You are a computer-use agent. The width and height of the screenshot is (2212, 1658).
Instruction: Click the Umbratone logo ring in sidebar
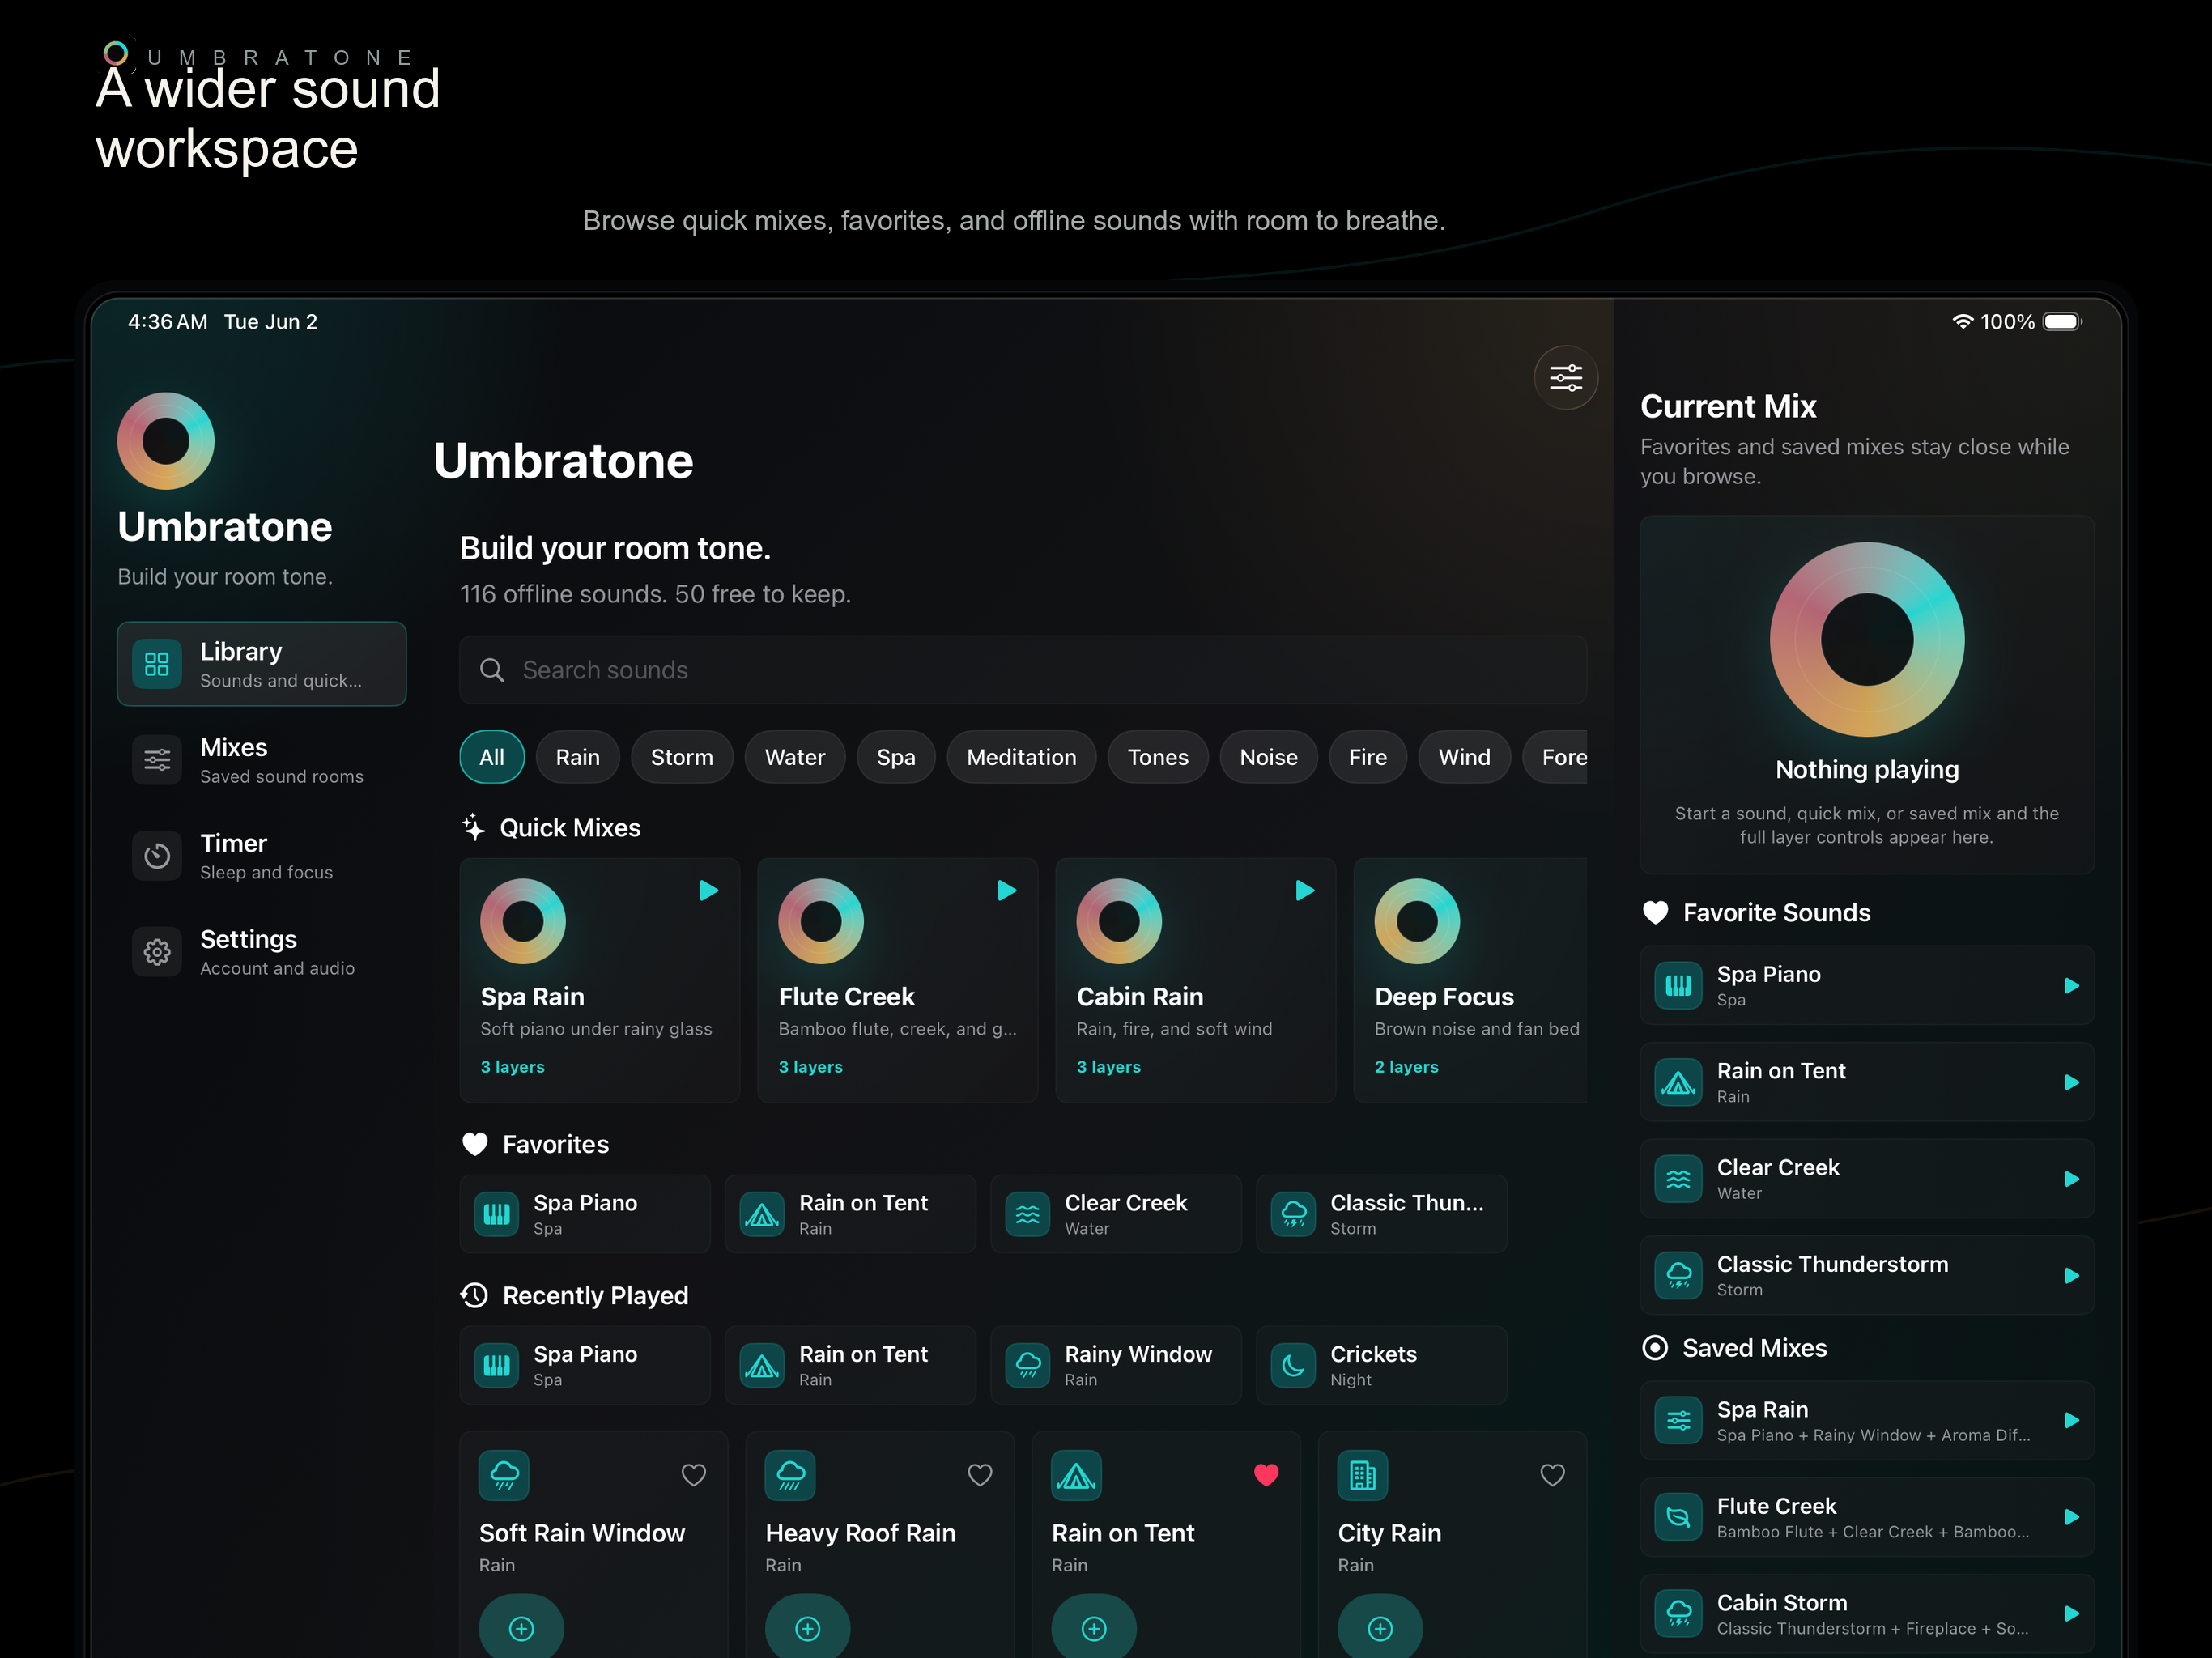[x=166, y=441]
